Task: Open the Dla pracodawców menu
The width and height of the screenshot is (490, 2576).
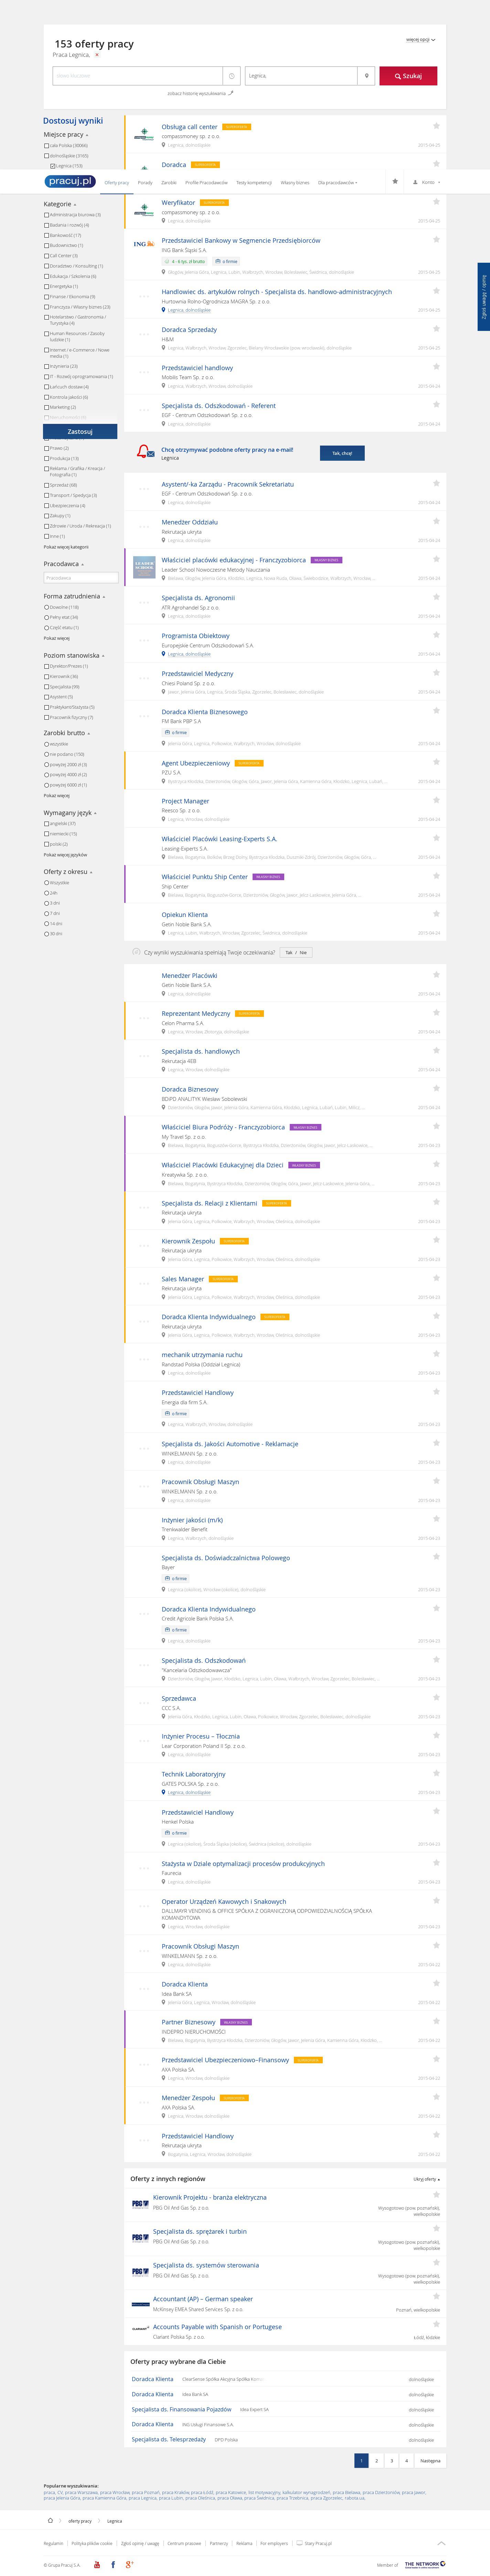Action: (x=337, y=183)
